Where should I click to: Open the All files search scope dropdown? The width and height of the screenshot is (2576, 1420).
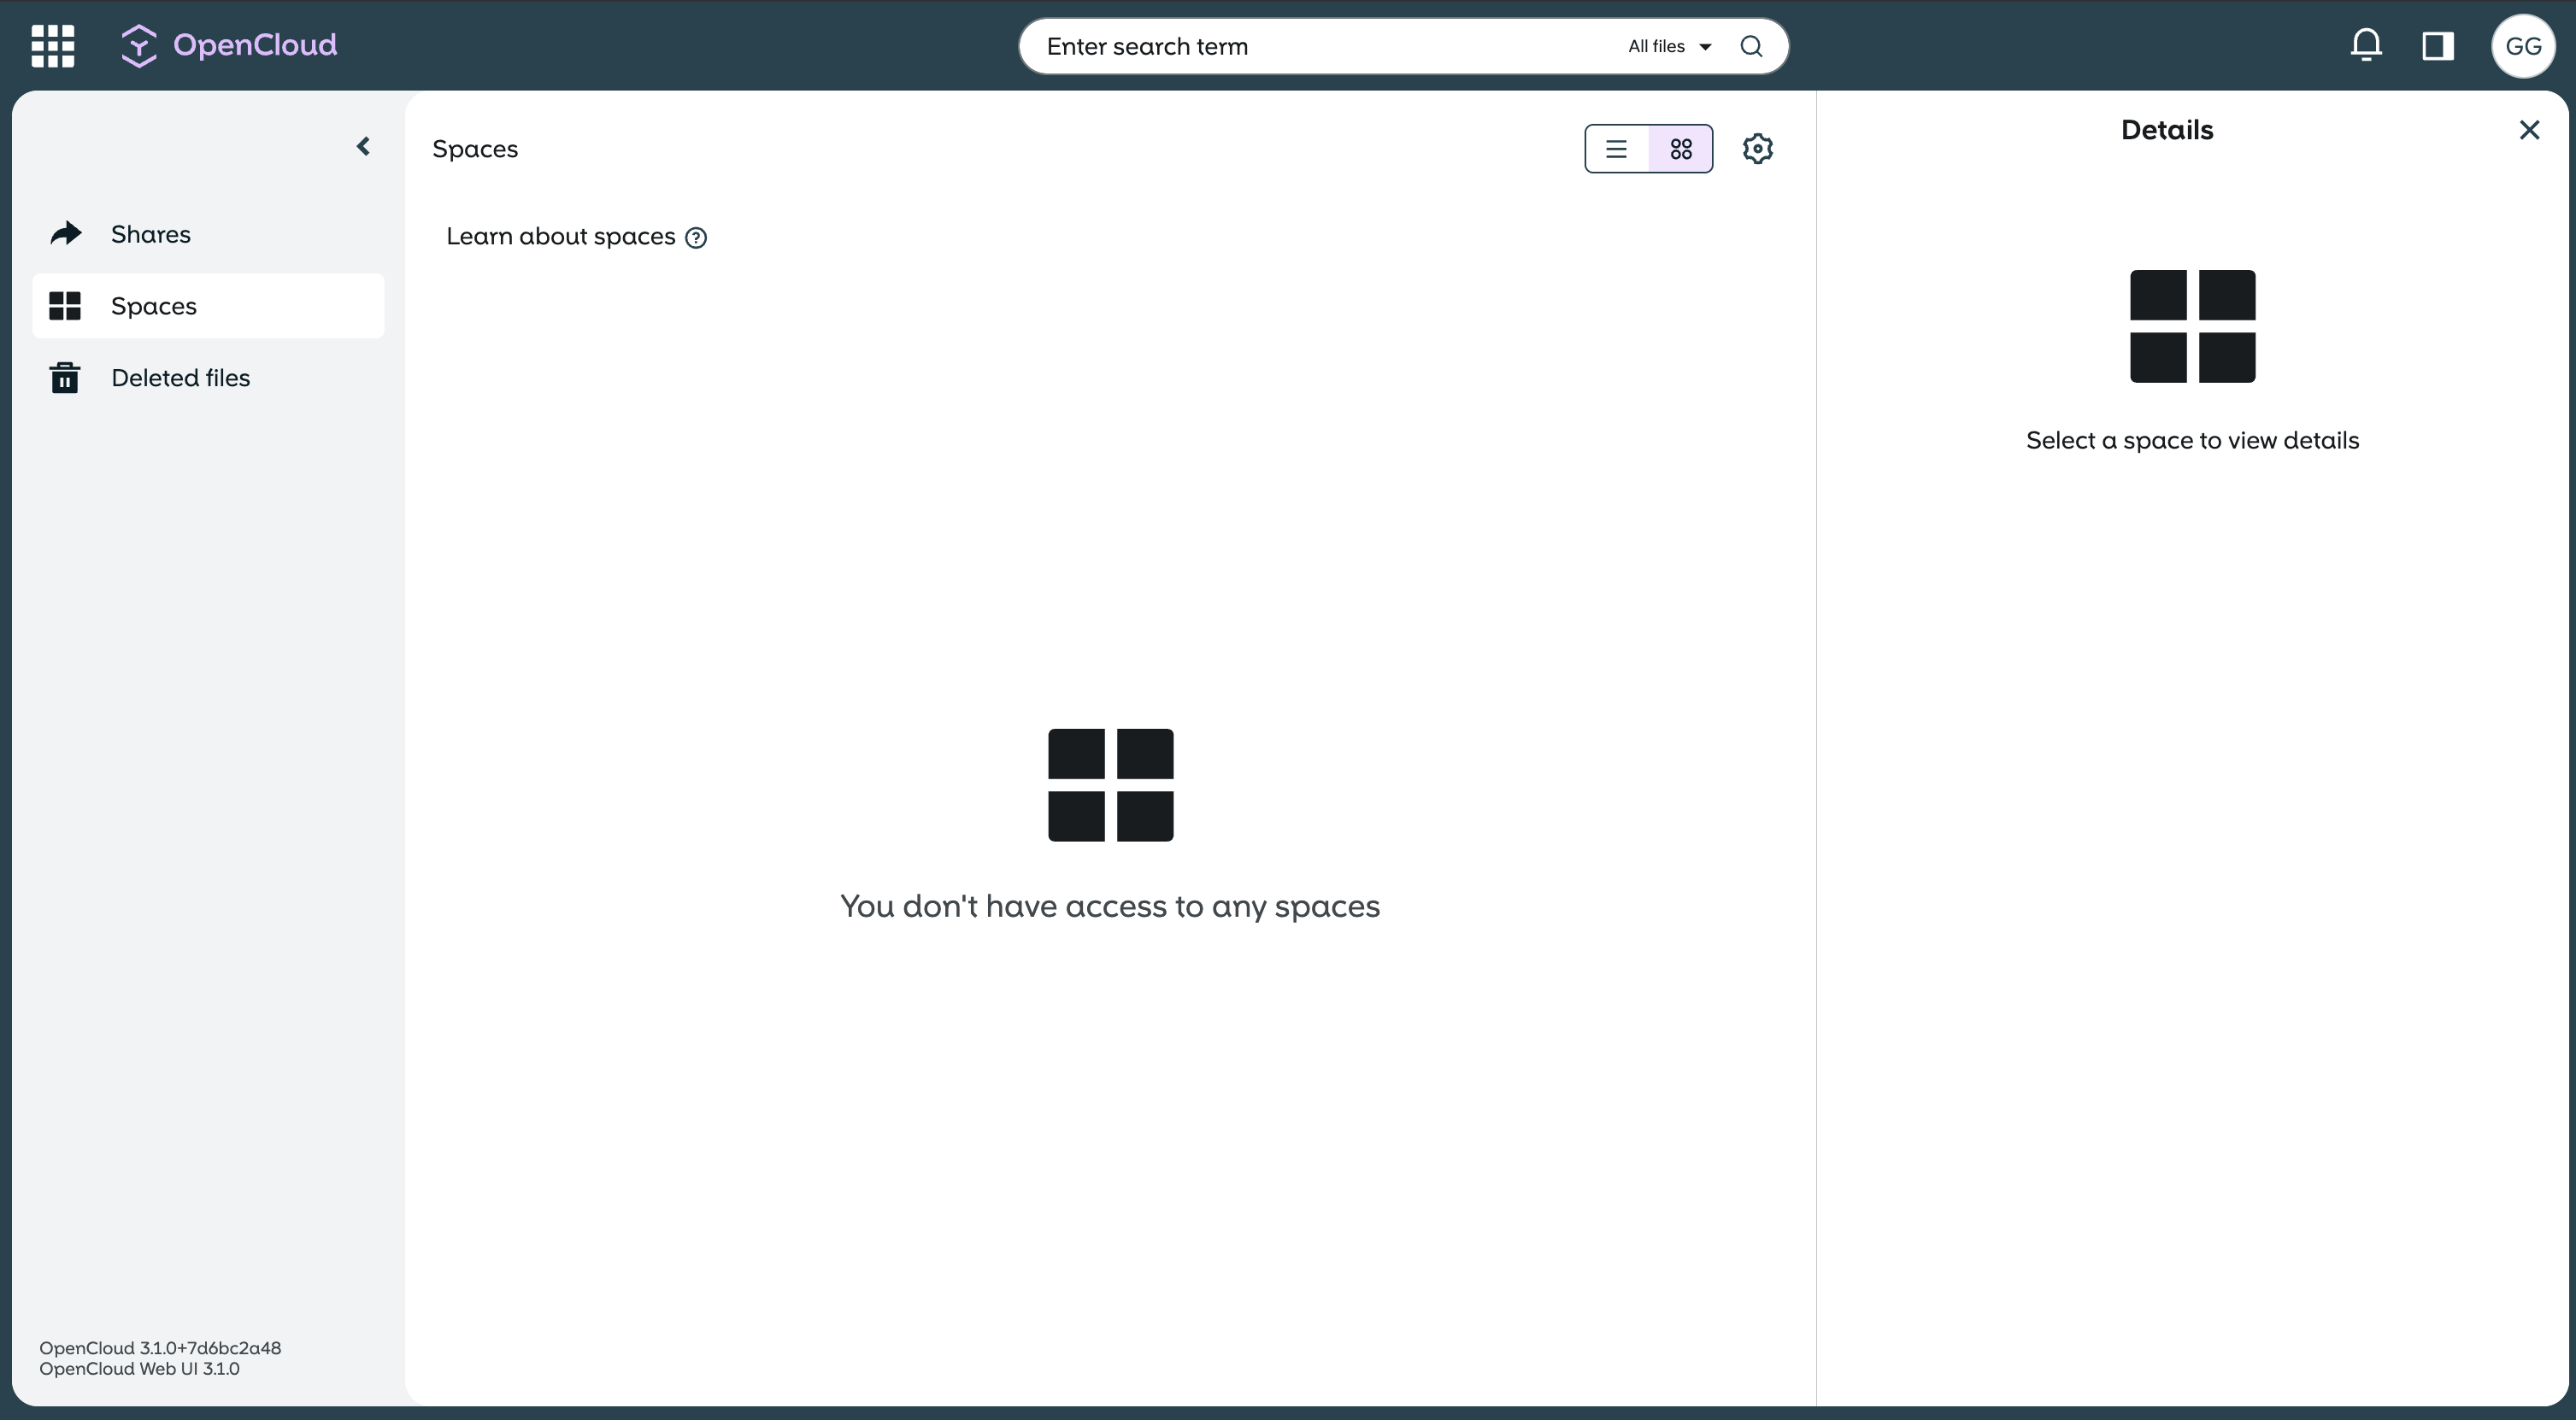click(x=1670, y=46)
